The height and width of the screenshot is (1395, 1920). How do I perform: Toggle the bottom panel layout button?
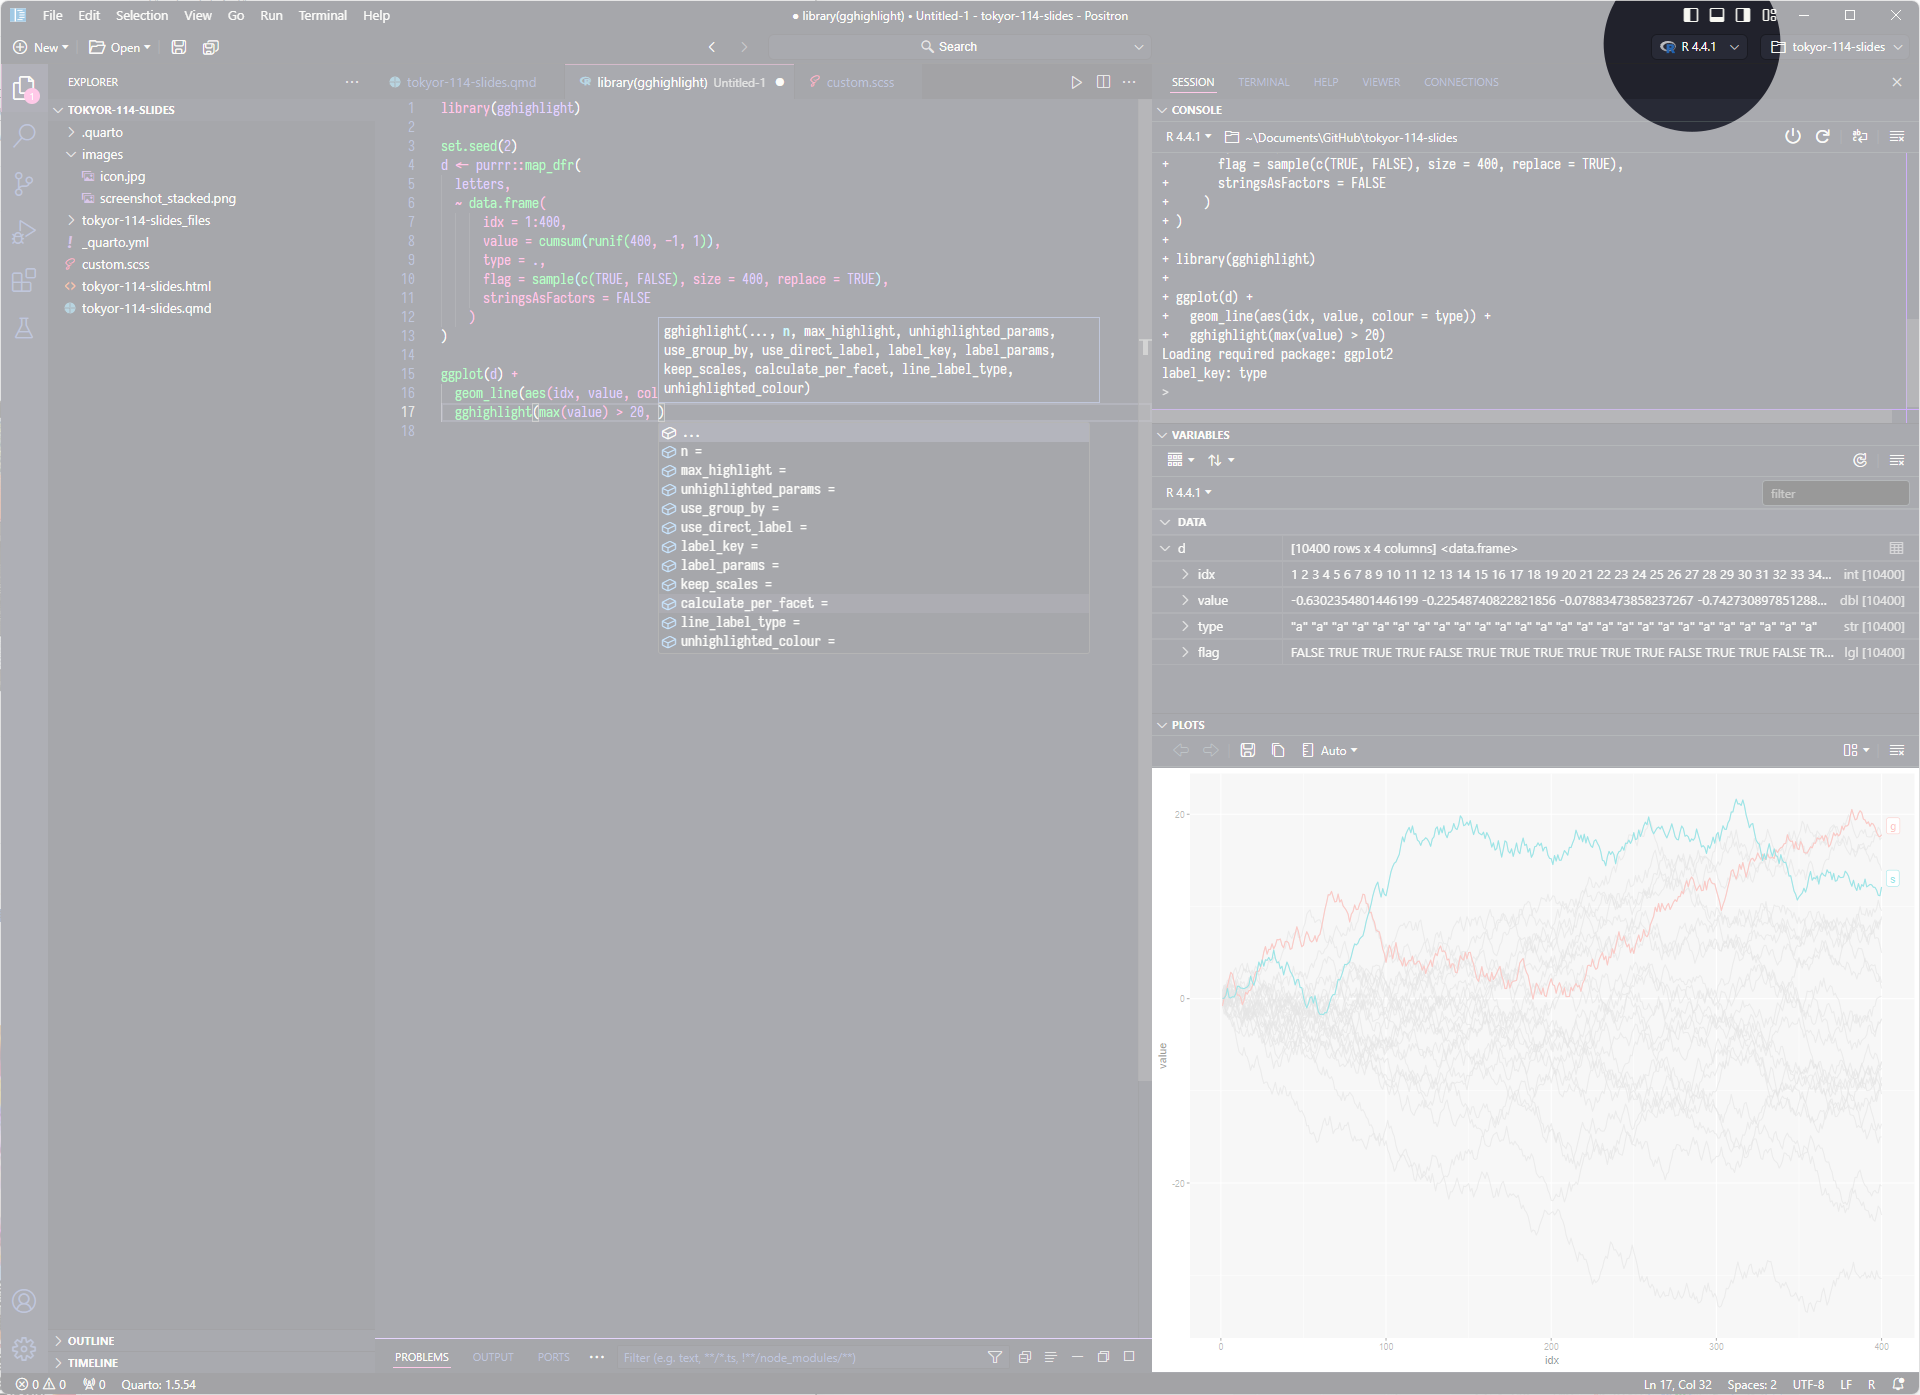tap(1716, 15)
